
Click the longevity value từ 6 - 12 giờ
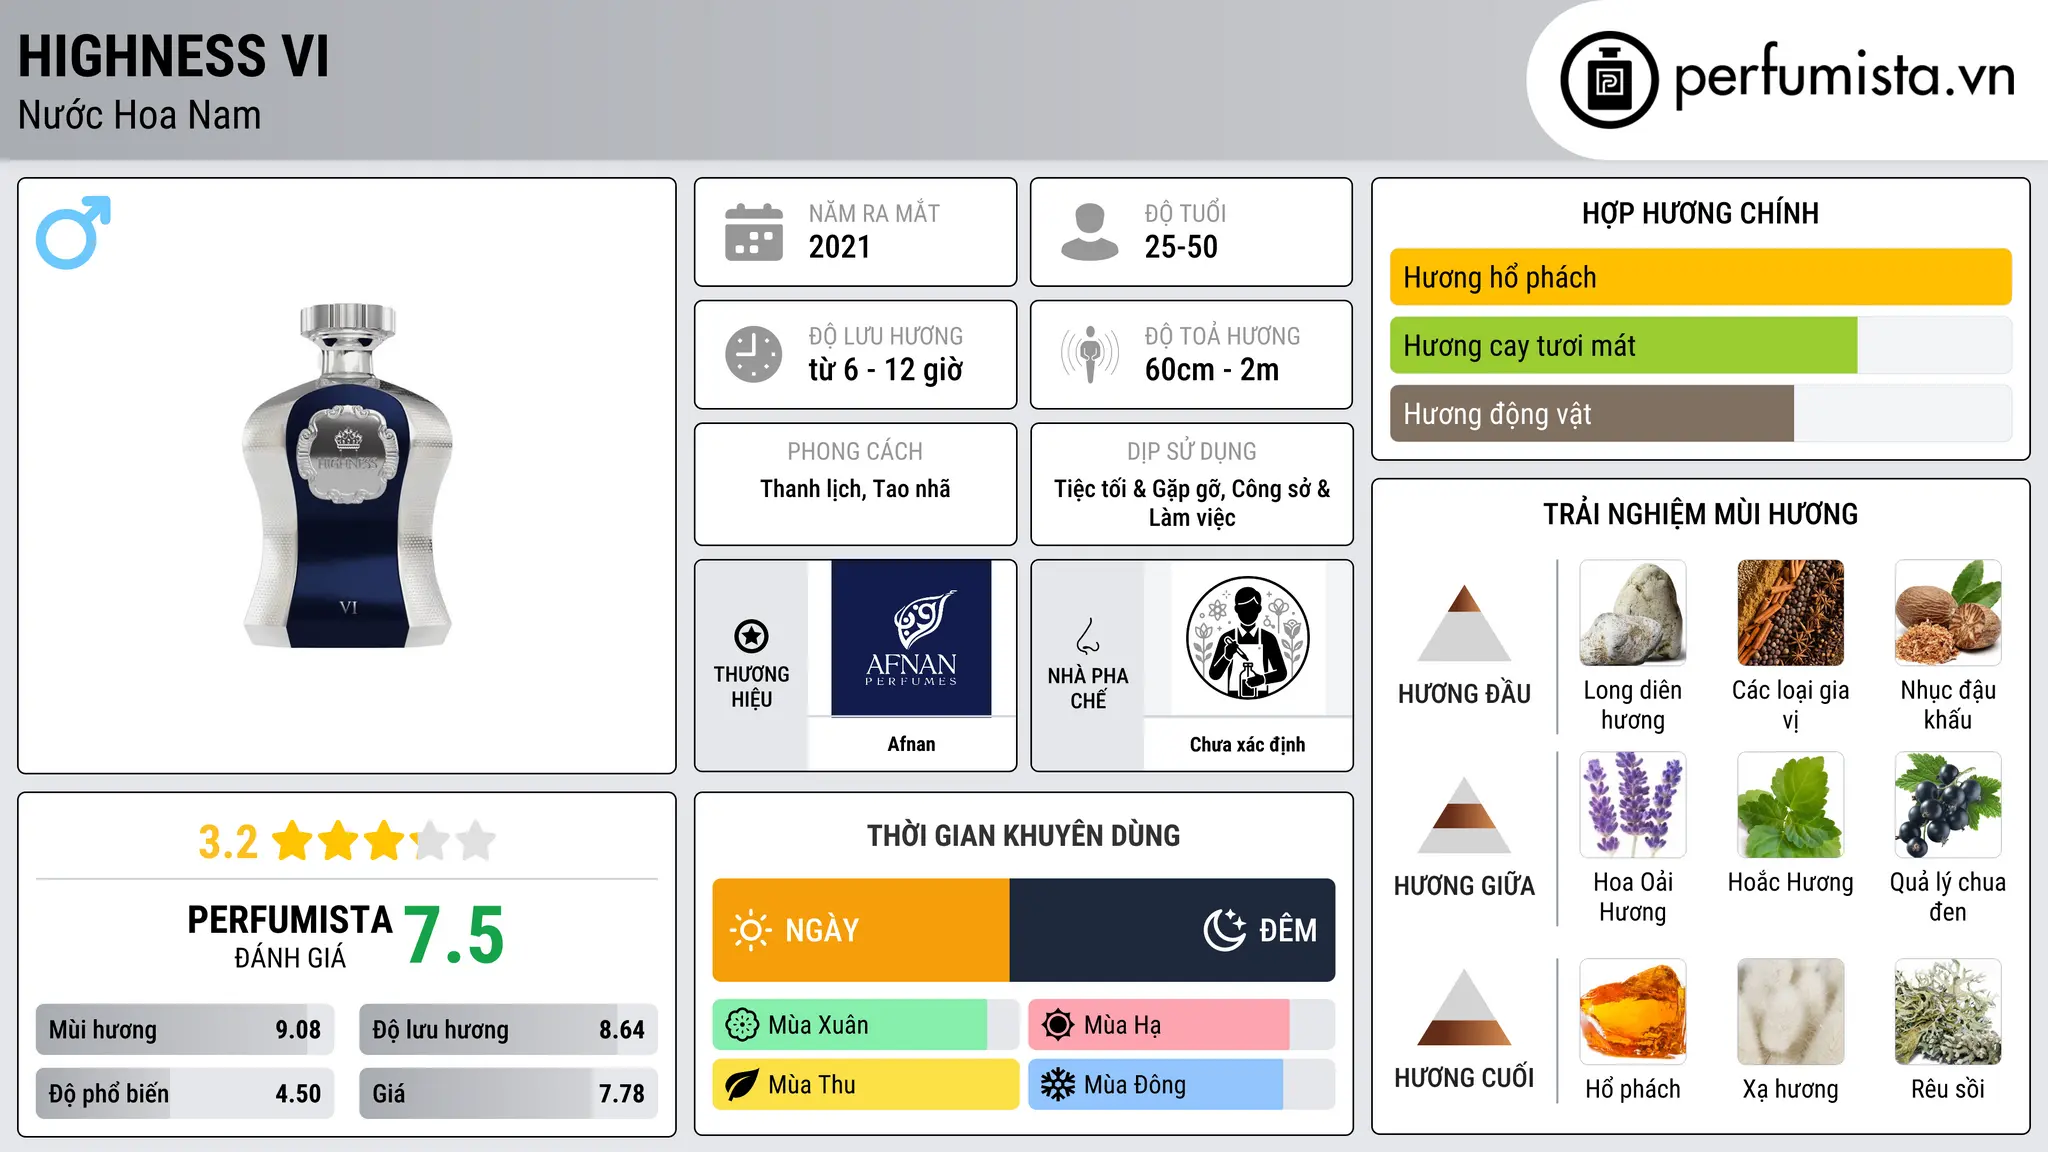click(x=886, y=370)
